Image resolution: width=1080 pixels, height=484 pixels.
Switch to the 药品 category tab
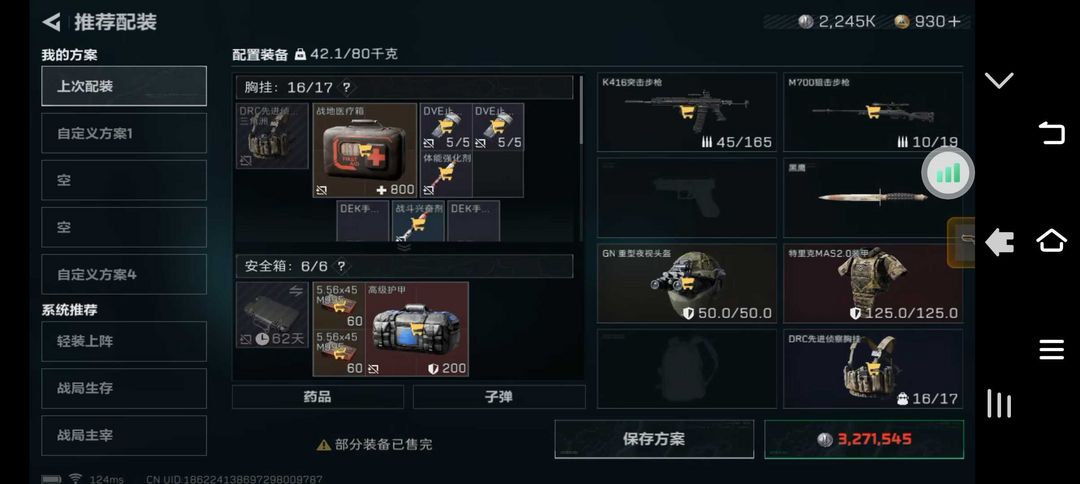coord(318,397)
